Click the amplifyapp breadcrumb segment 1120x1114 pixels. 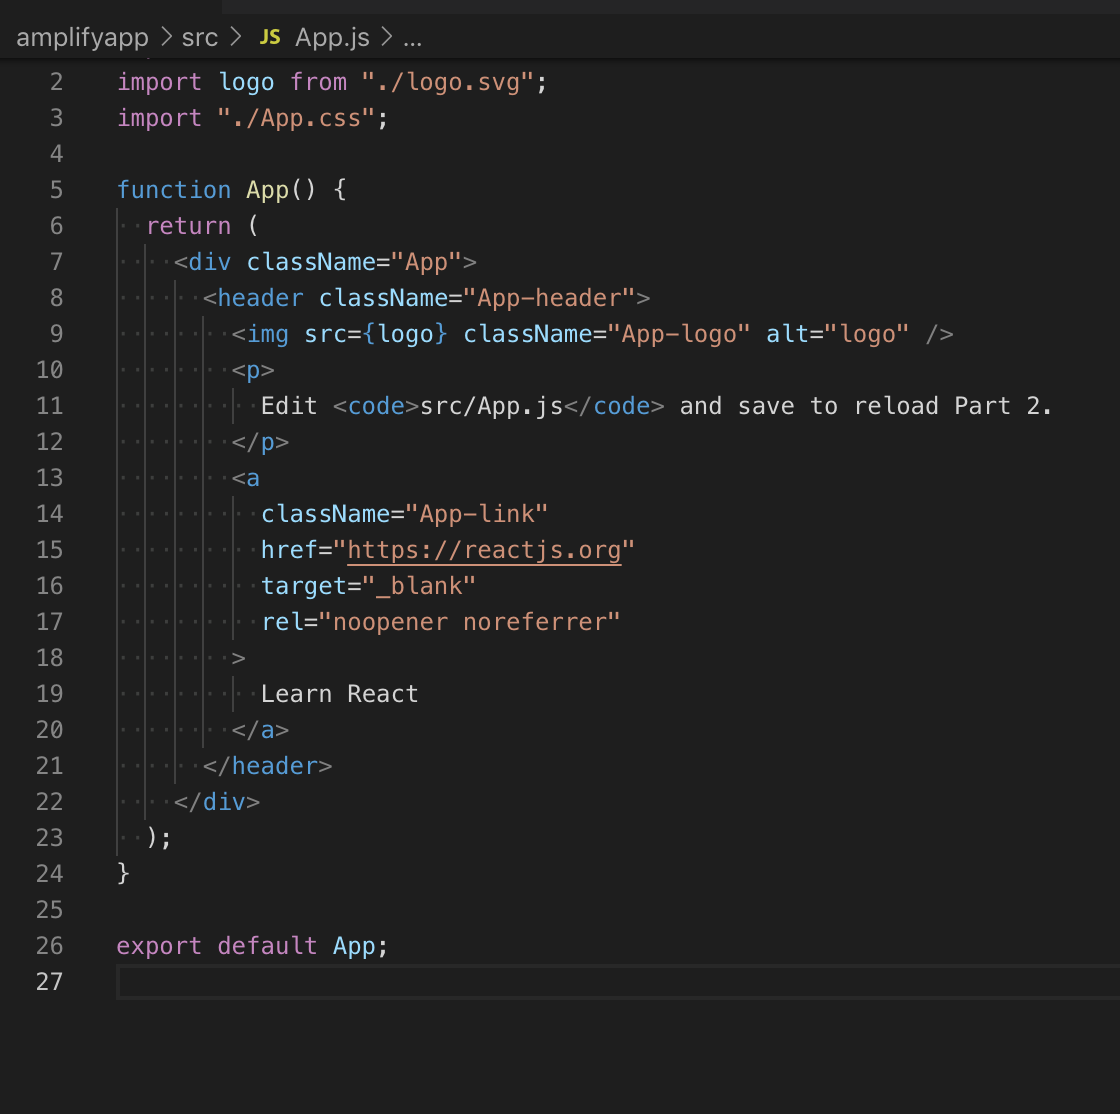tap(82, 37)
